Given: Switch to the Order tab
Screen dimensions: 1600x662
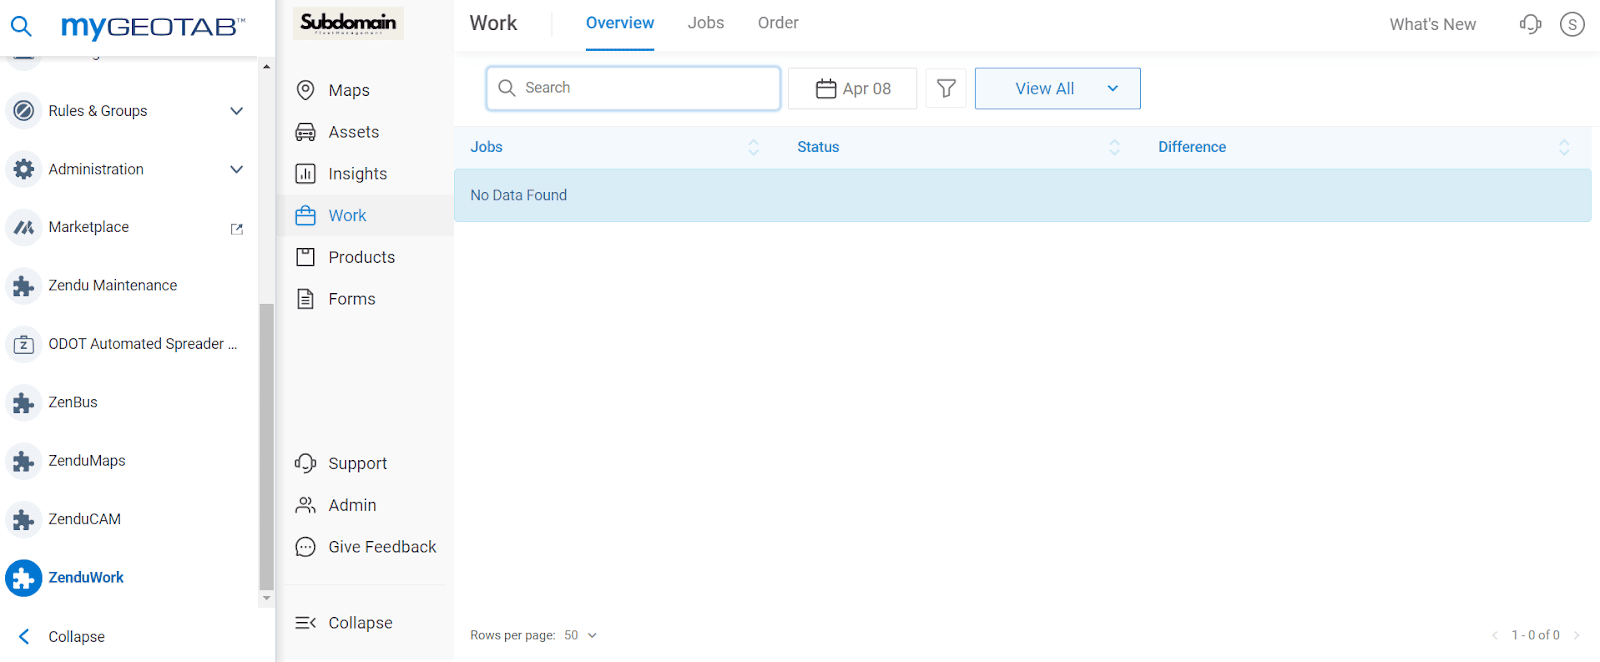Looking at the screenshot, I should [x=778, y=23].
